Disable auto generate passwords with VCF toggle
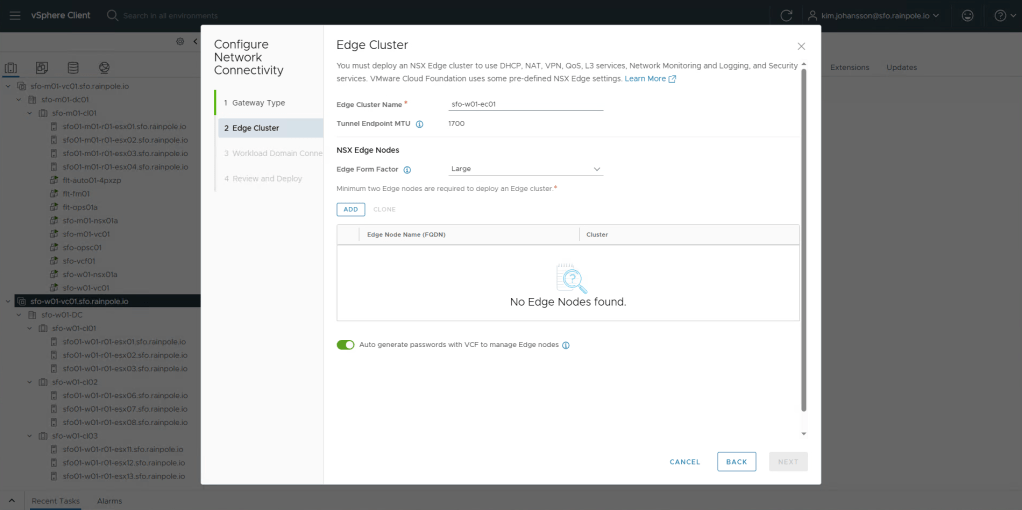Image resolution: width=1022 pixels, height=510 pixels. tap(346, 345)
